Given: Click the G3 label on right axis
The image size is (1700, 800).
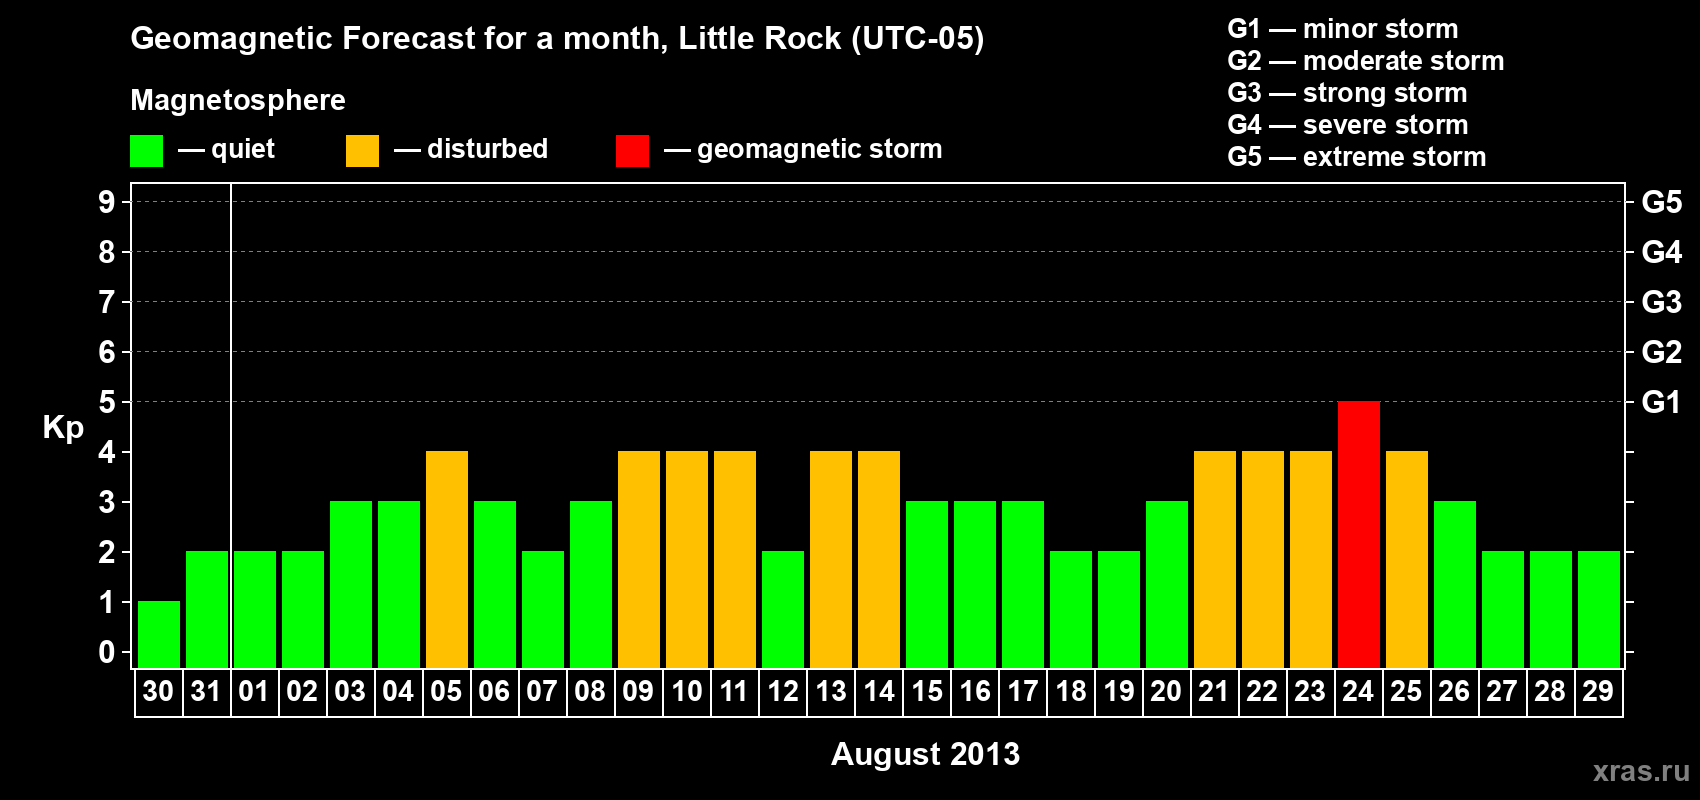Looking at the screenshot, I should point(1662,302).
